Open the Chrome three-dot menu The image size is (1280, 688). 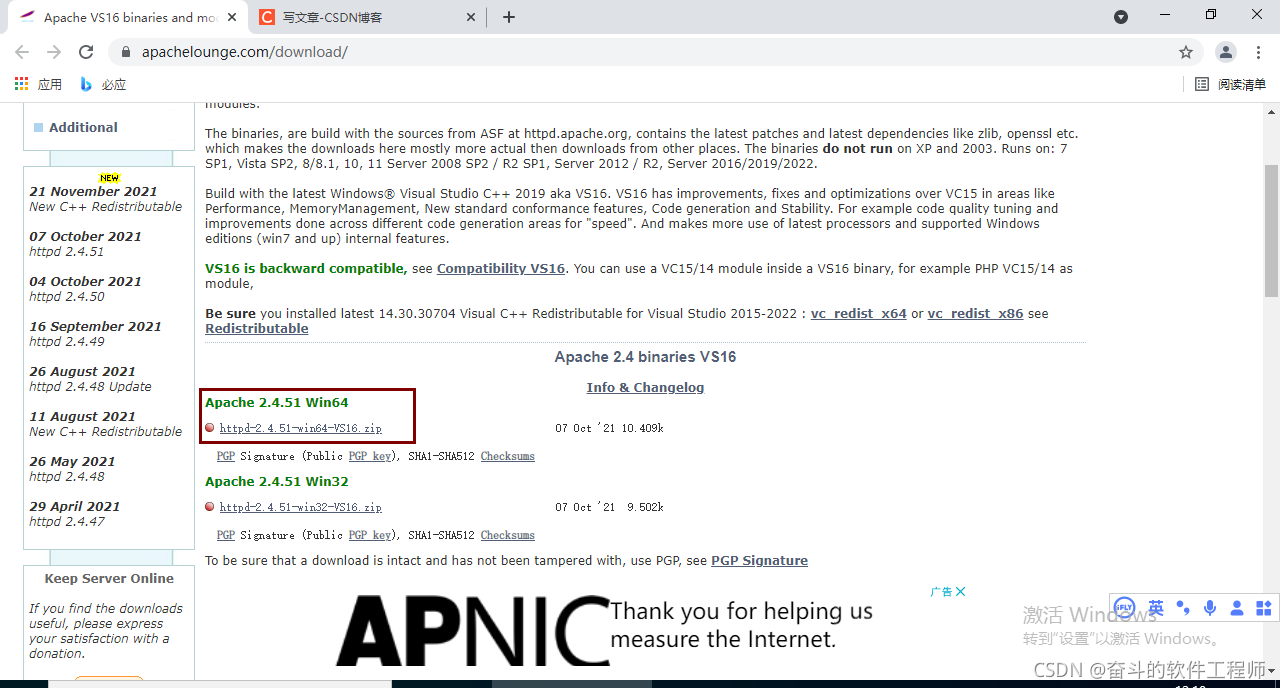[x=1257, y=52]
